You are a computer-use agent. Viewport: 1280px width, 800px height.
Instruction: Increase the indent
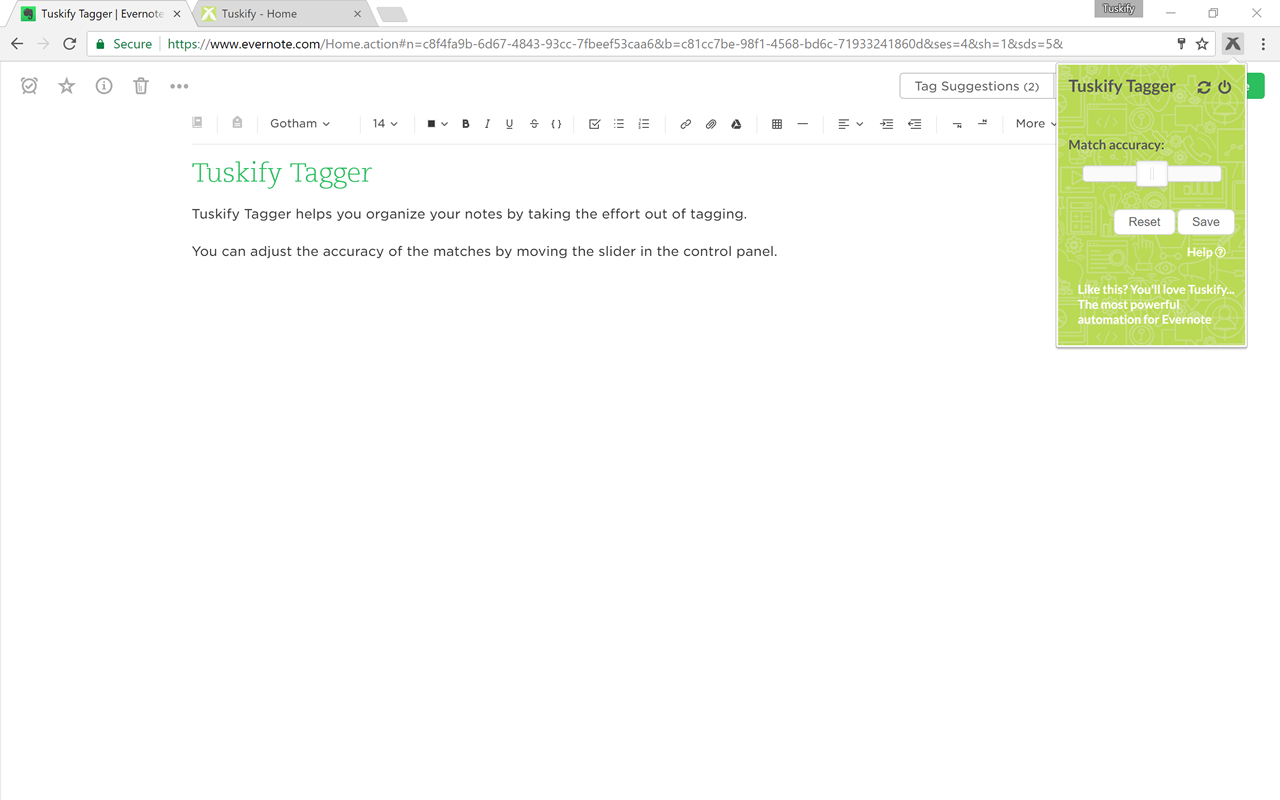pos(887,124)
